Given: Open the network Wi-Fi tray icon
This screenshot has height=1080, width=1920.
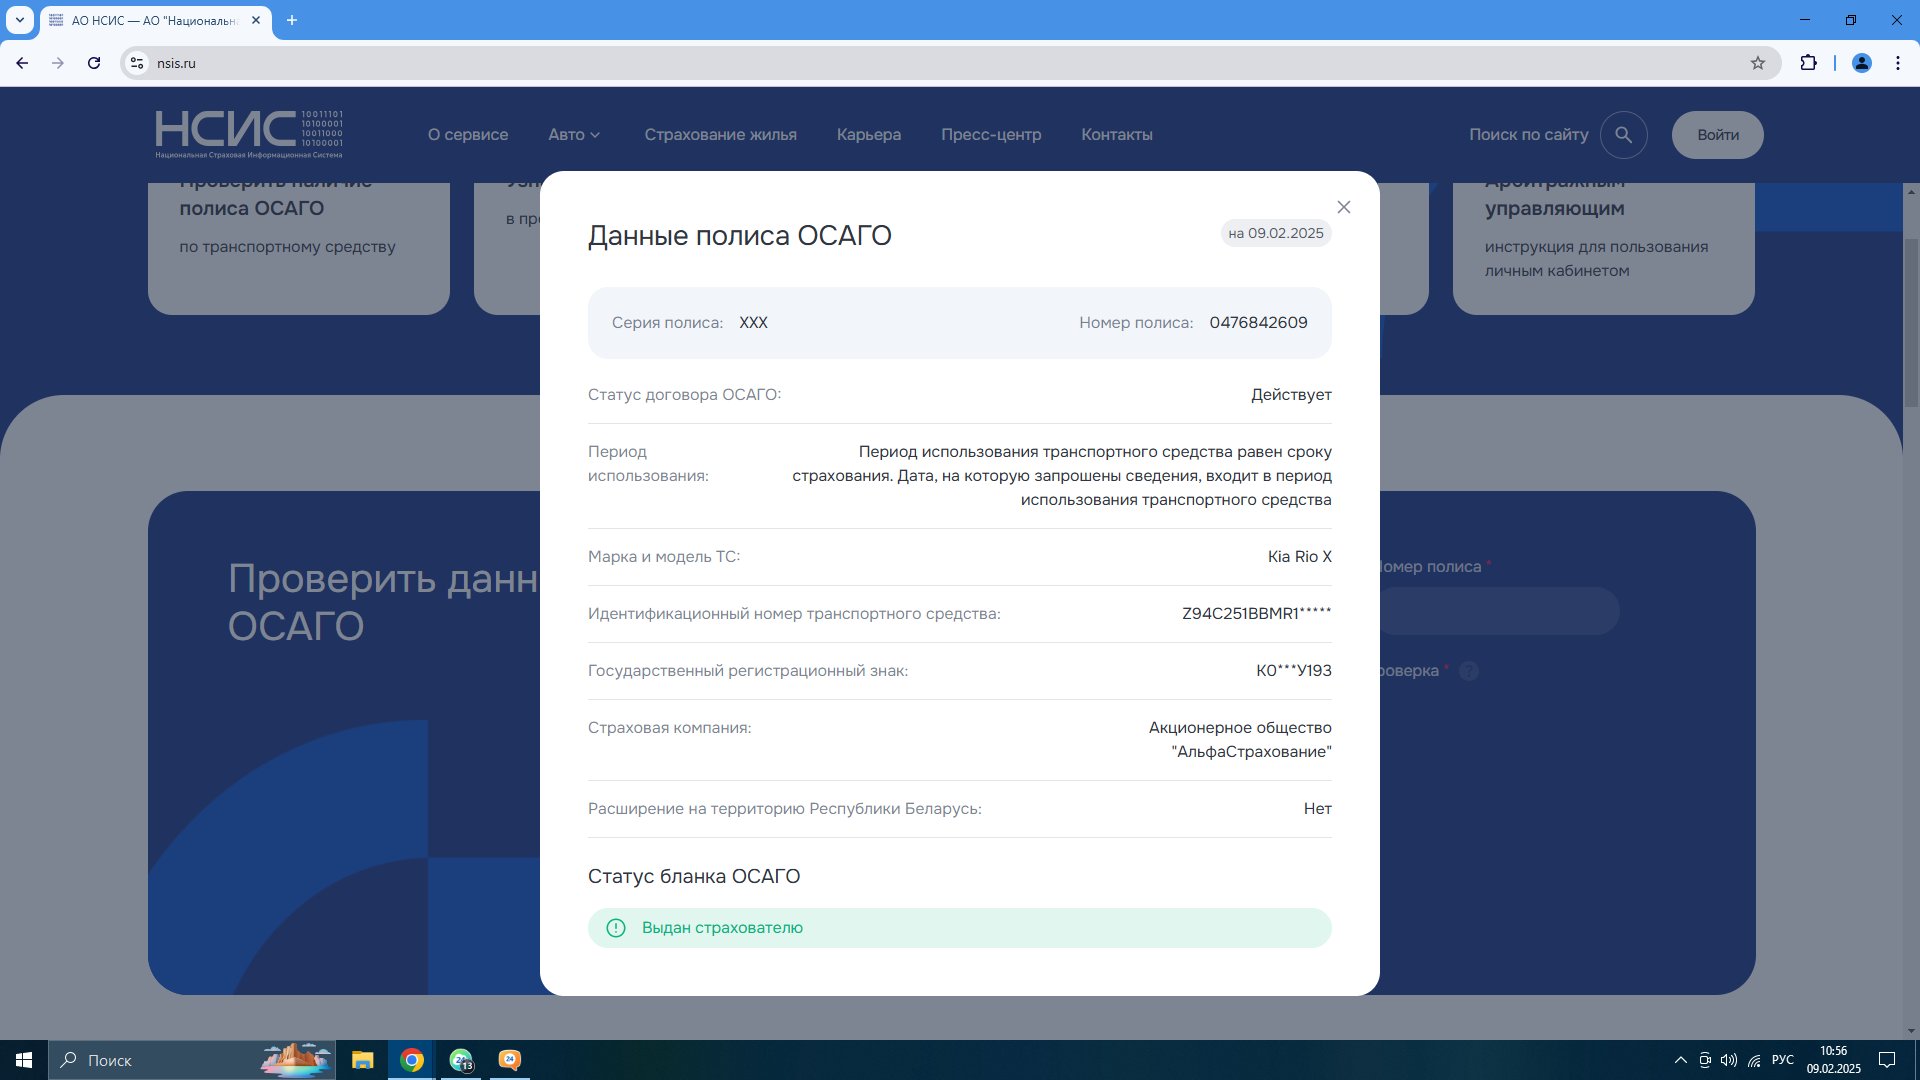Looking at the screenshot, I should click(1754, 1060).
